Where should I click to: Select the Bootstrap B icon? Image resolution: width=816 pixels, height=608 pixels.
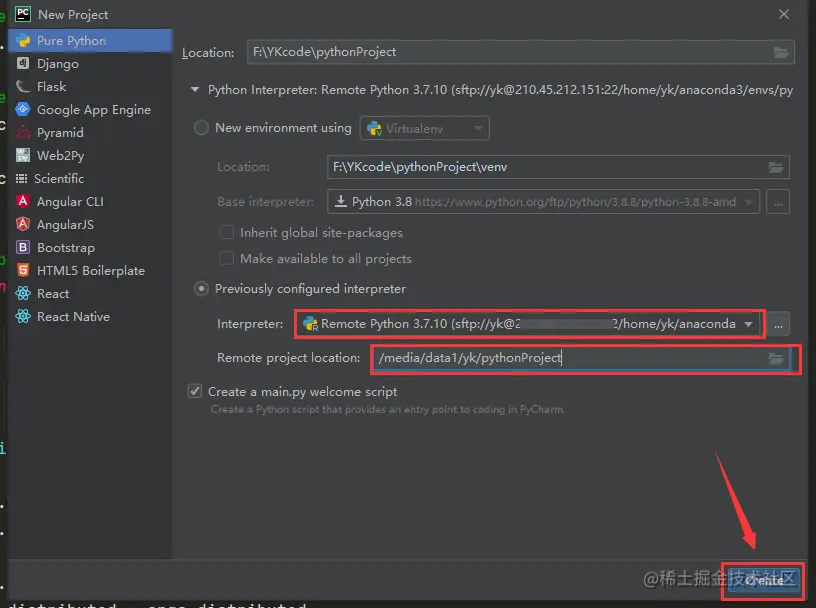23,247
